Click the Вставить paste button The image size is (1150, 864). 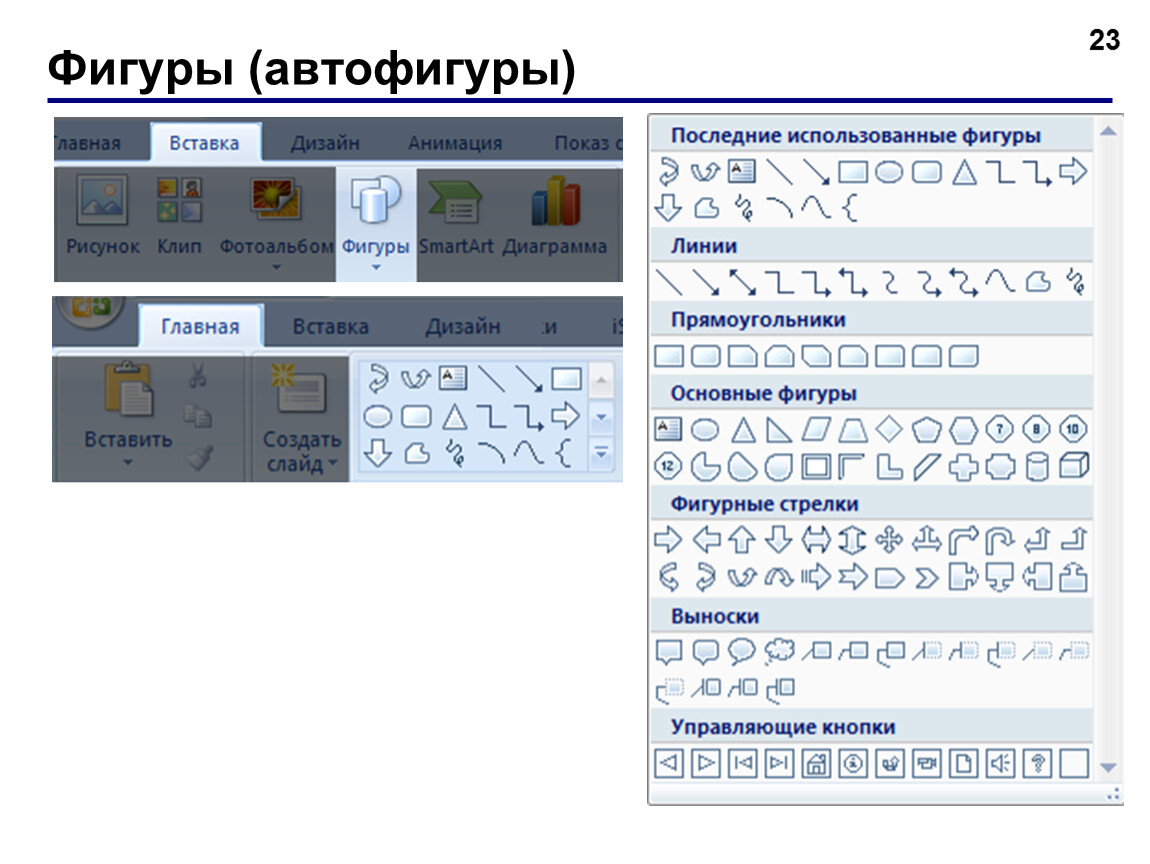pos(128,403)
